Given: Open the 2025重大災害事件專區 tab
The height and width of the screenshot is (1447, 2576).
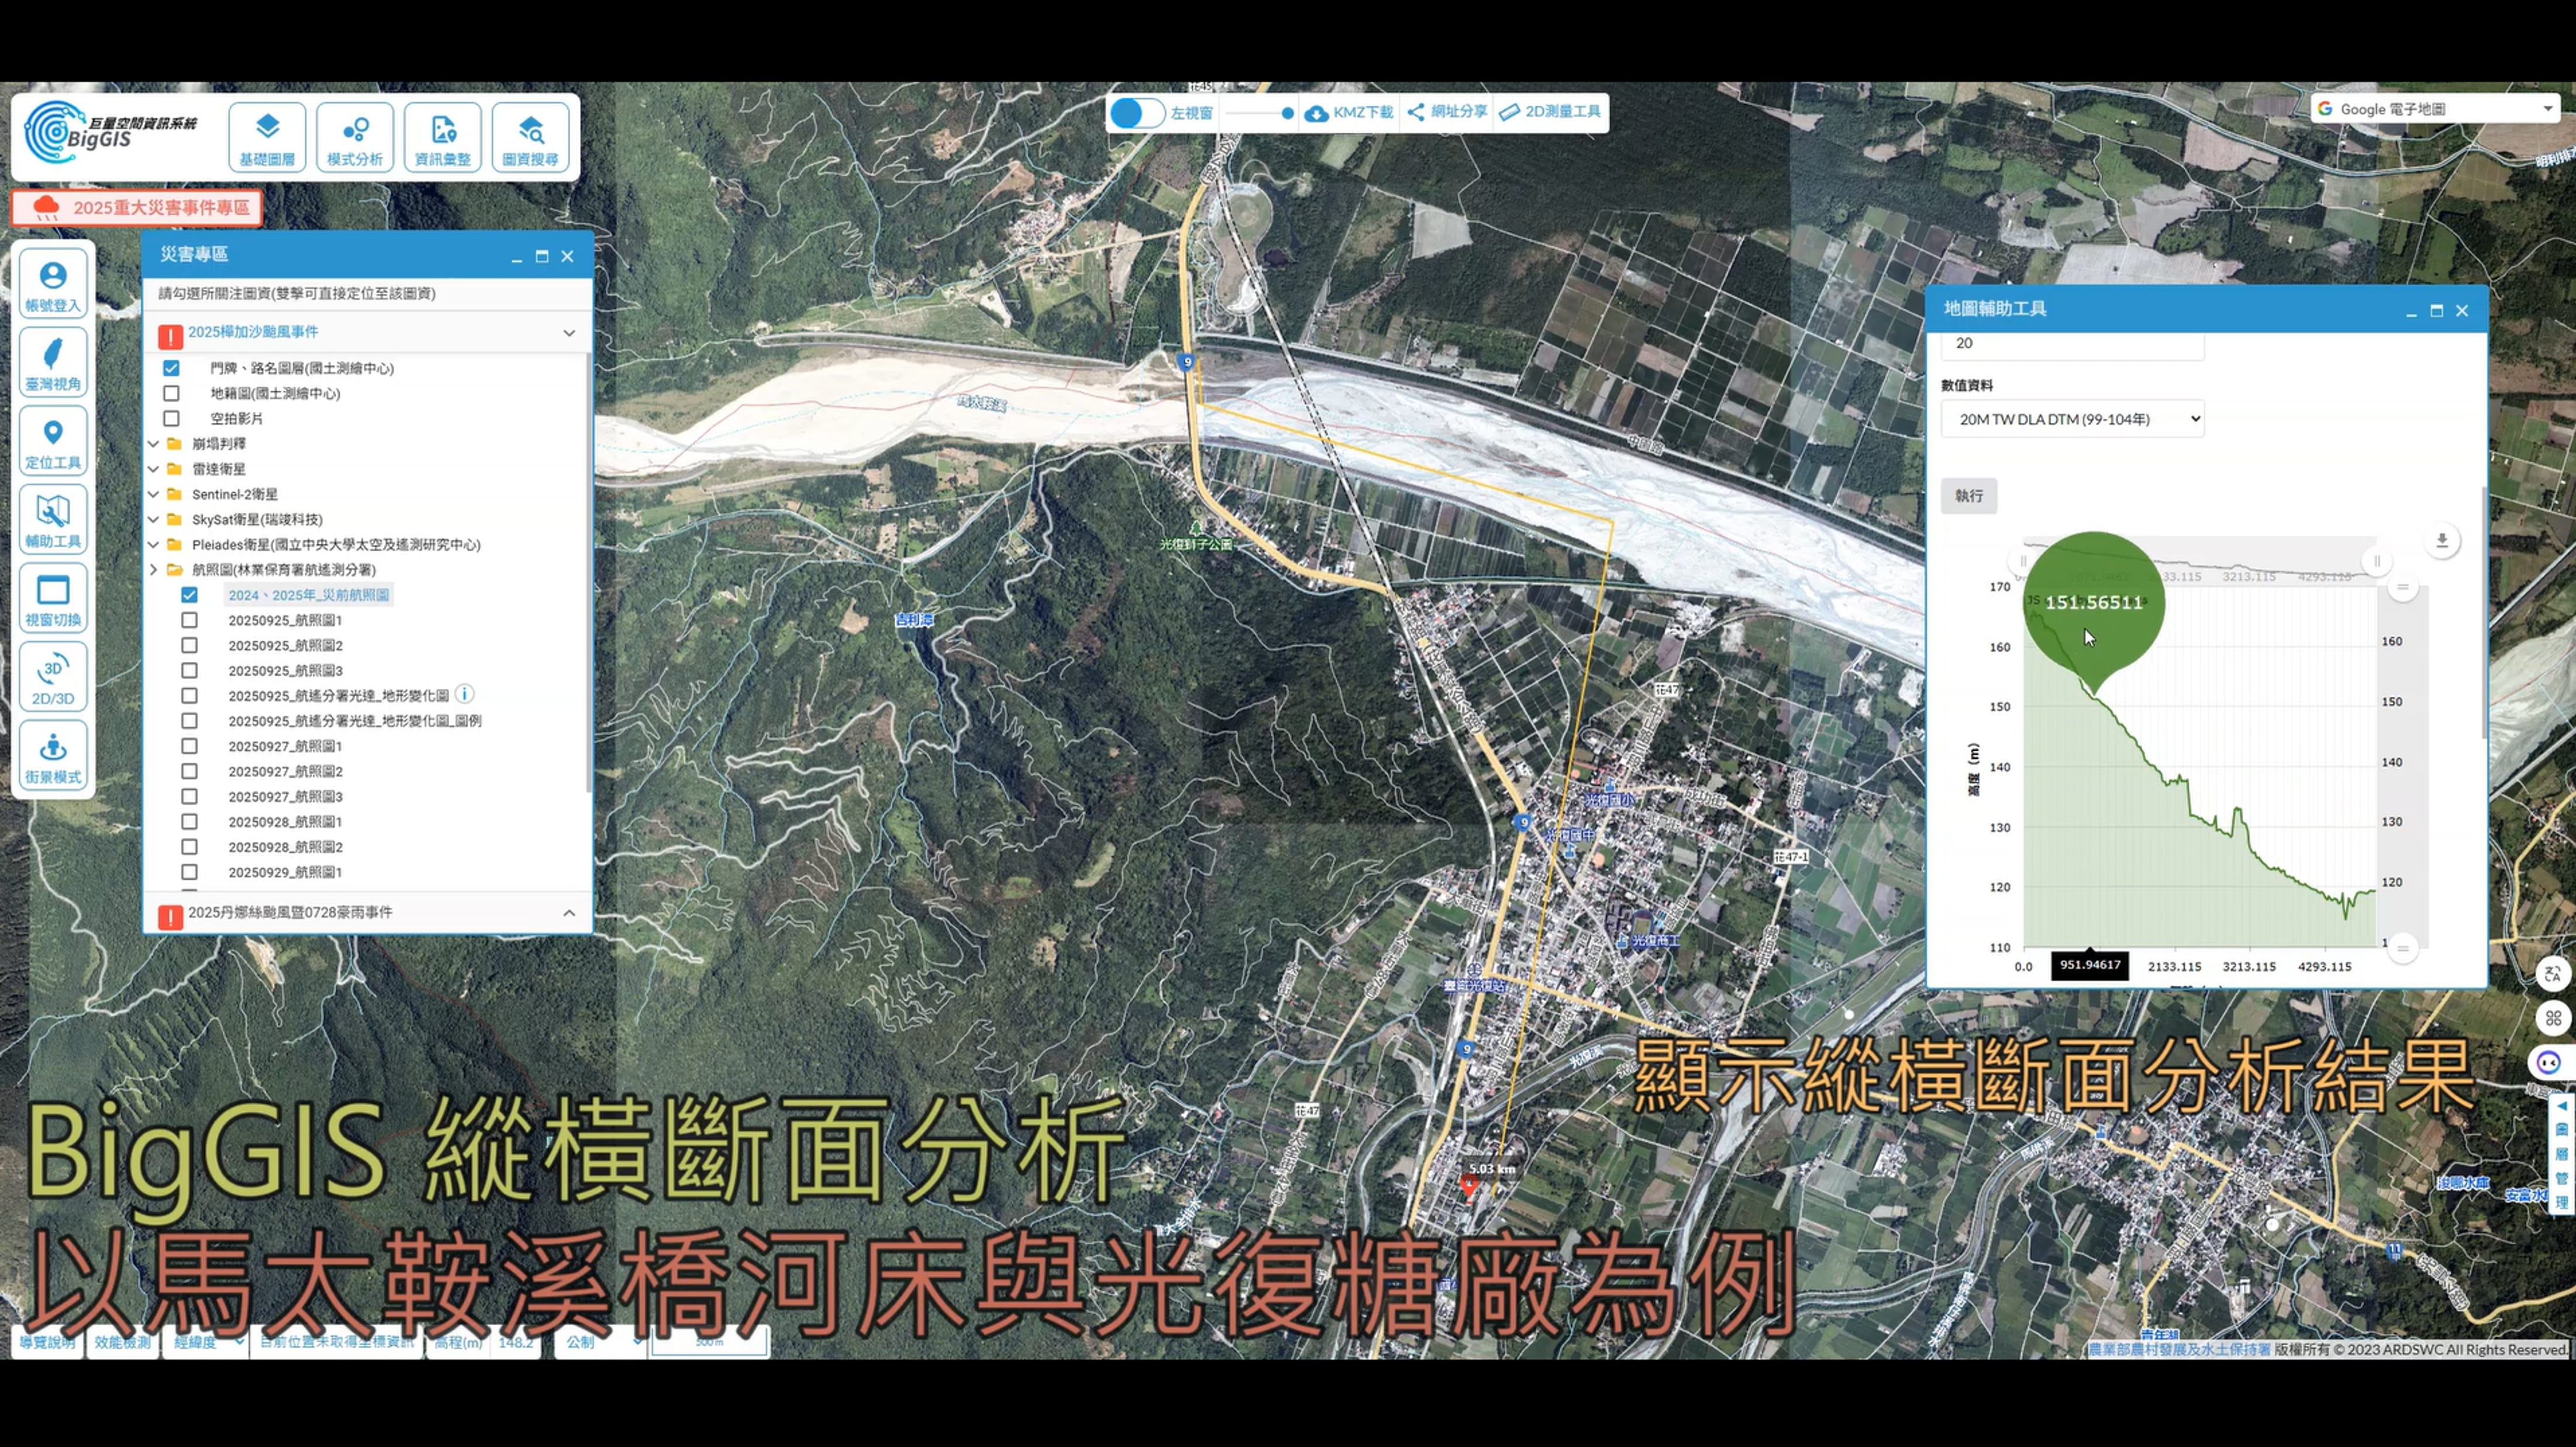Looking at the screenshot, I should pos(137,208).
